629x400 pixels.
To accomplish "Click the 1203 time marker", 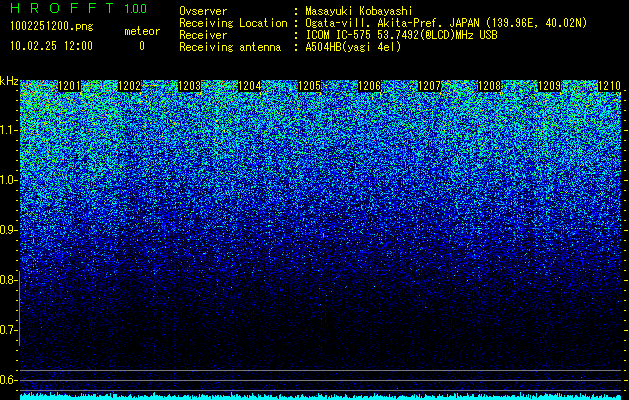I will pos(189,86).
